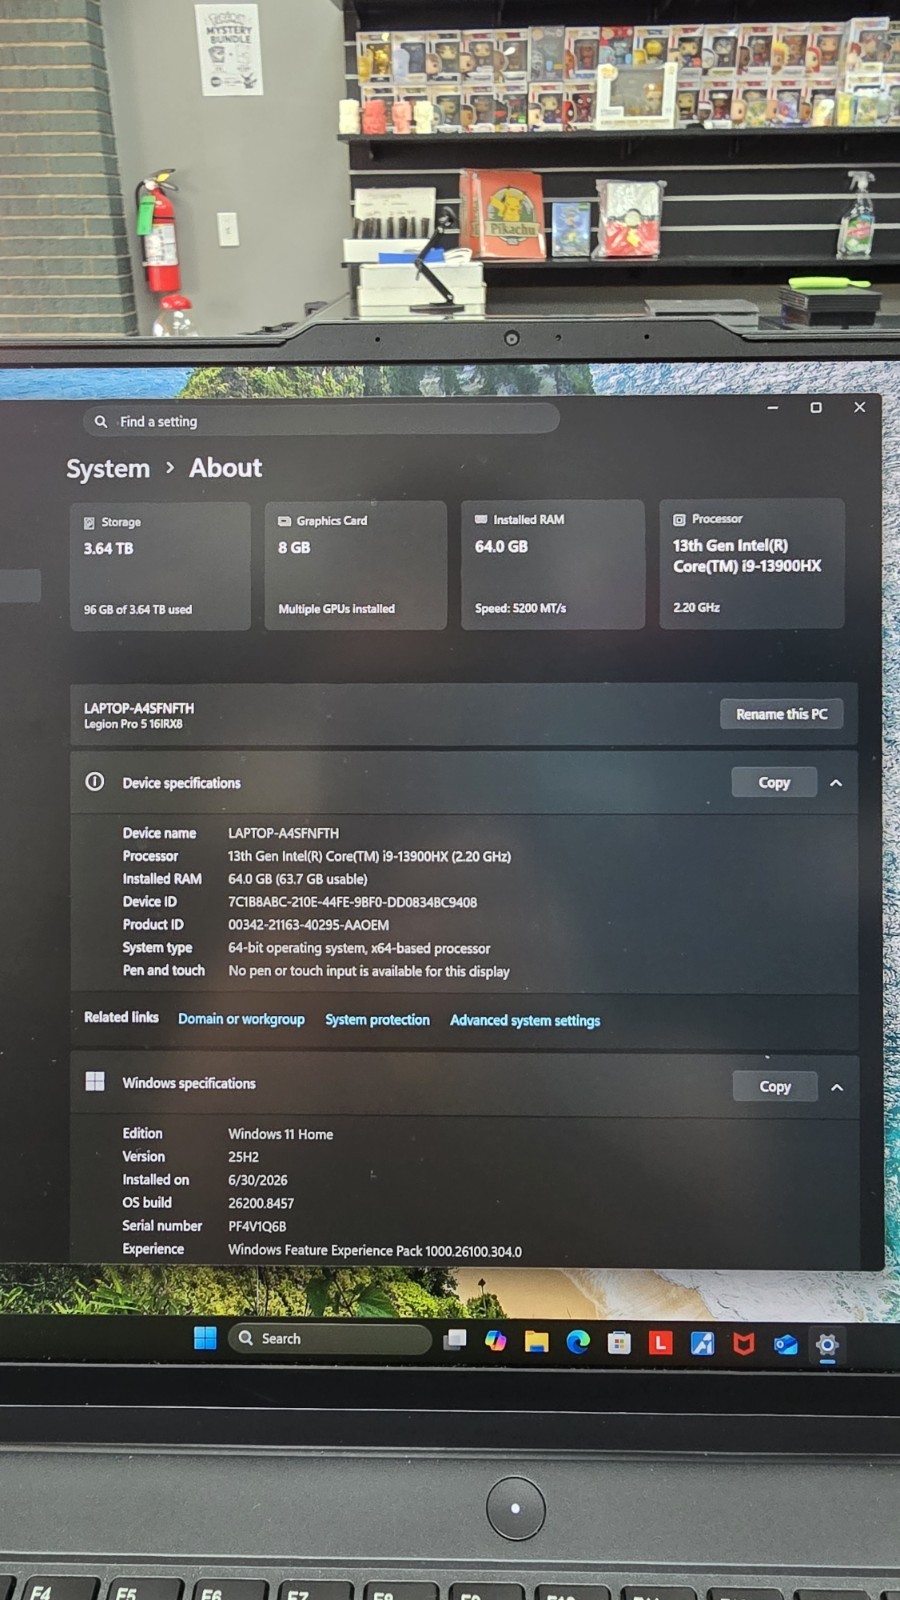Screen dimensions: 900x1600
Task: Copy the Windows specifications
Action: click(775, 1086)
